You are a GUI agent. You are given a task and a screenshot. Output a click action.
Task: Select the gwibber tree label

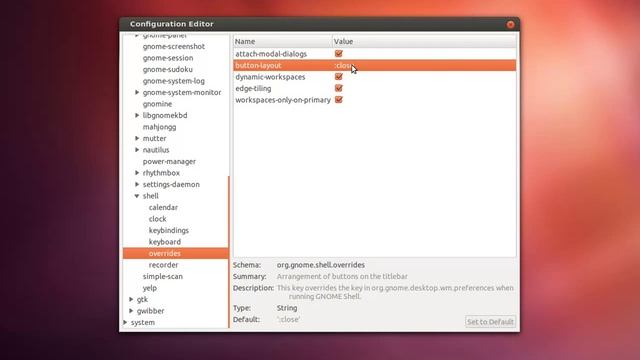[x=151, y=311]
